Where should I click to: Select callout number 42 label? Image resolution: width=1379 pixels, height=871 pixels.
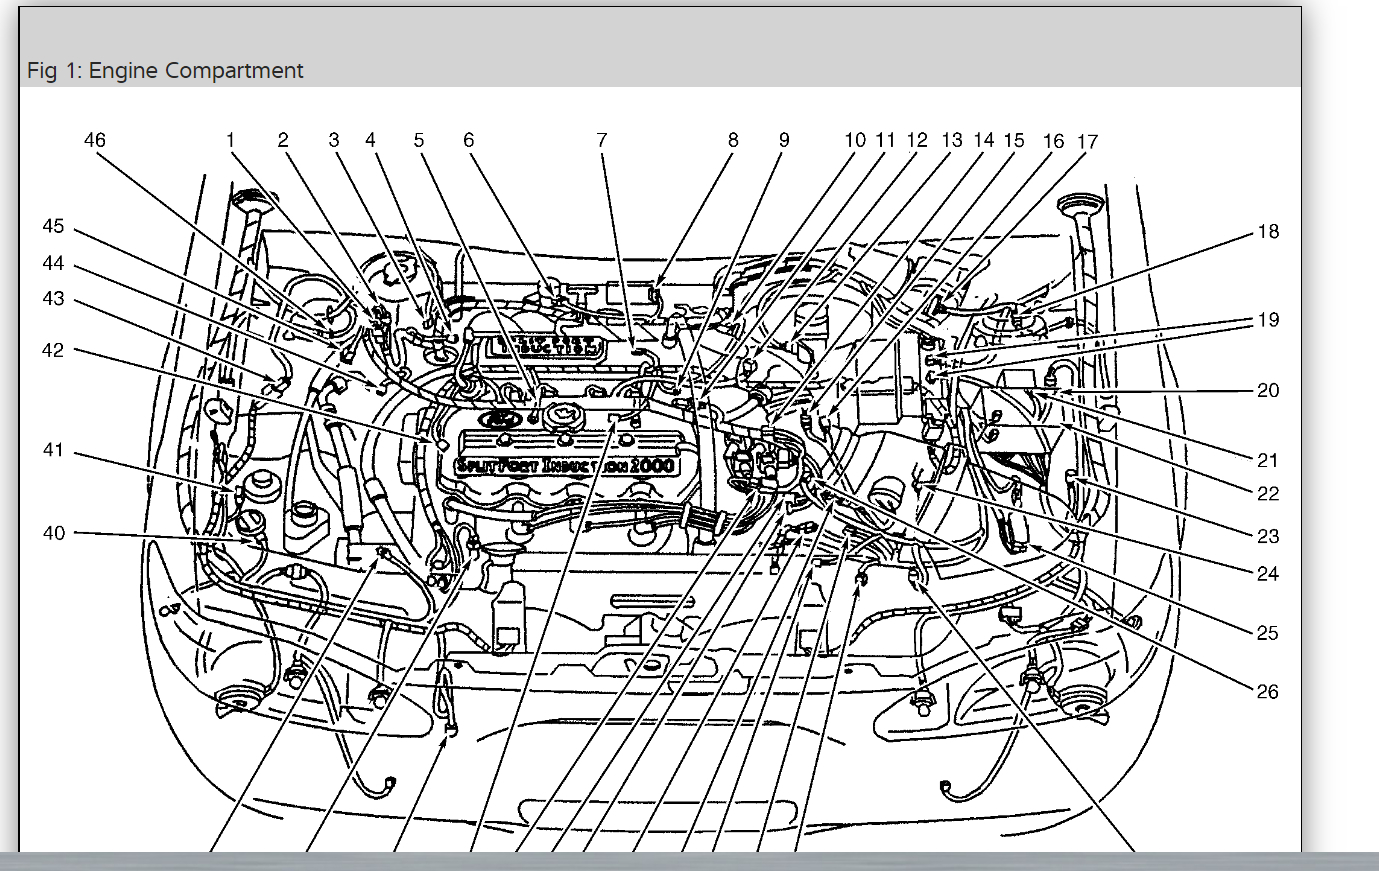(53, 350)
